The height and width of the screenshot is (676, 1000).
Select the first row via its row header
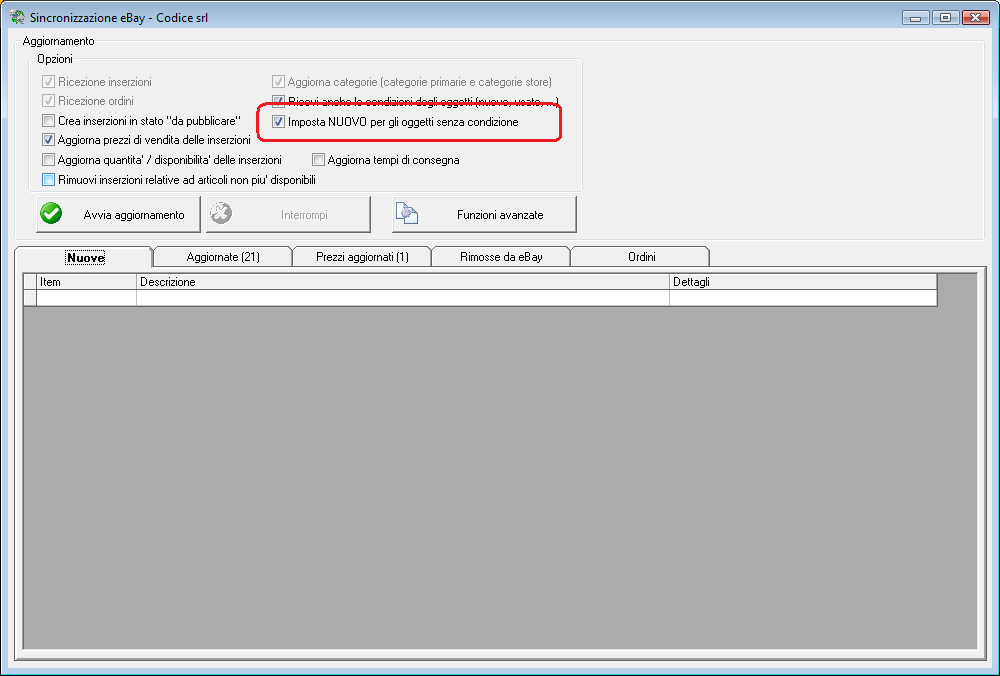30,298
